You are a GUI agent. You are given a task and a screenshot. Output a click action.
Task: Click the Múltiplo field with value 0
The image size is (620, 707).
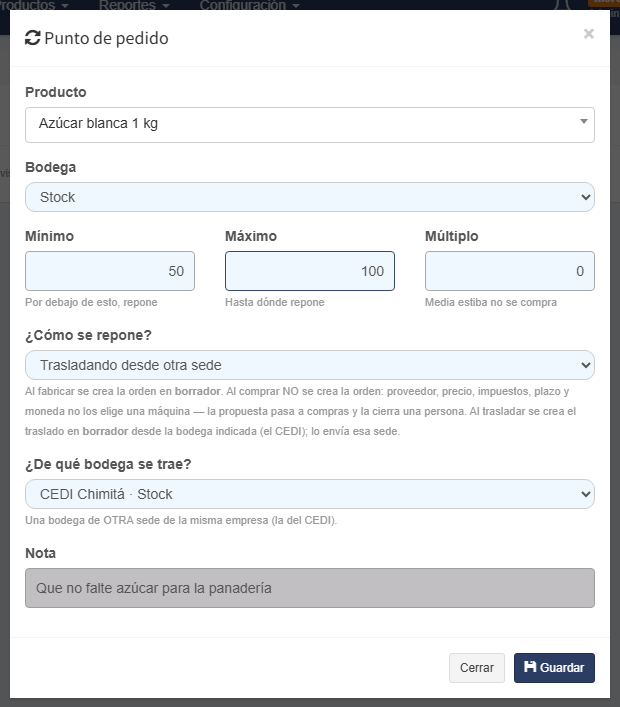510,271
